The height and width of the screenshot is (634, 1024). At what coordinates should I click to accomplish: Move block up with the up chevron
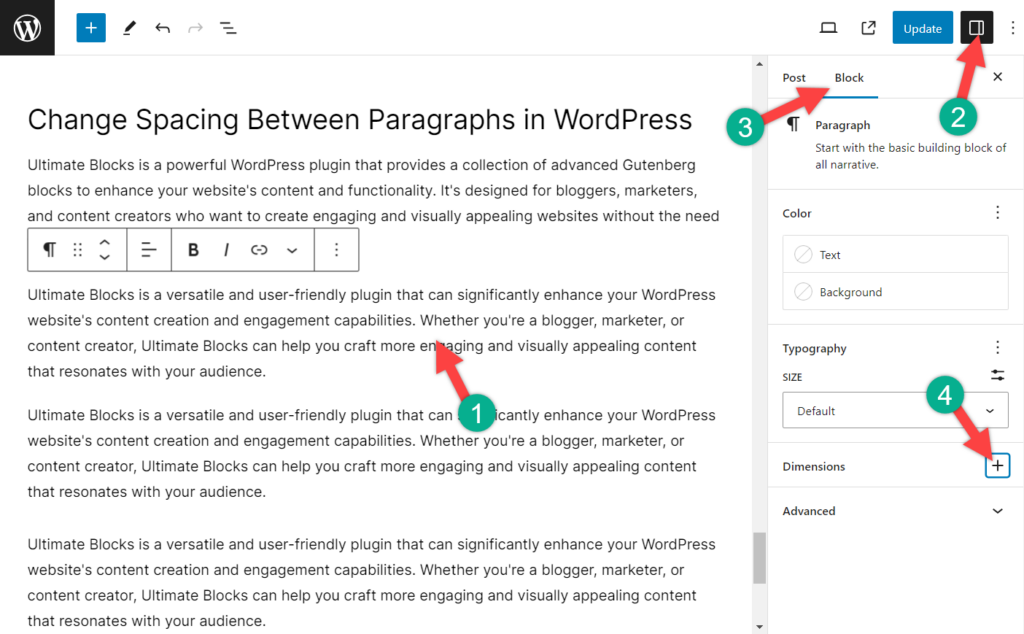click(x=104, y=242)
